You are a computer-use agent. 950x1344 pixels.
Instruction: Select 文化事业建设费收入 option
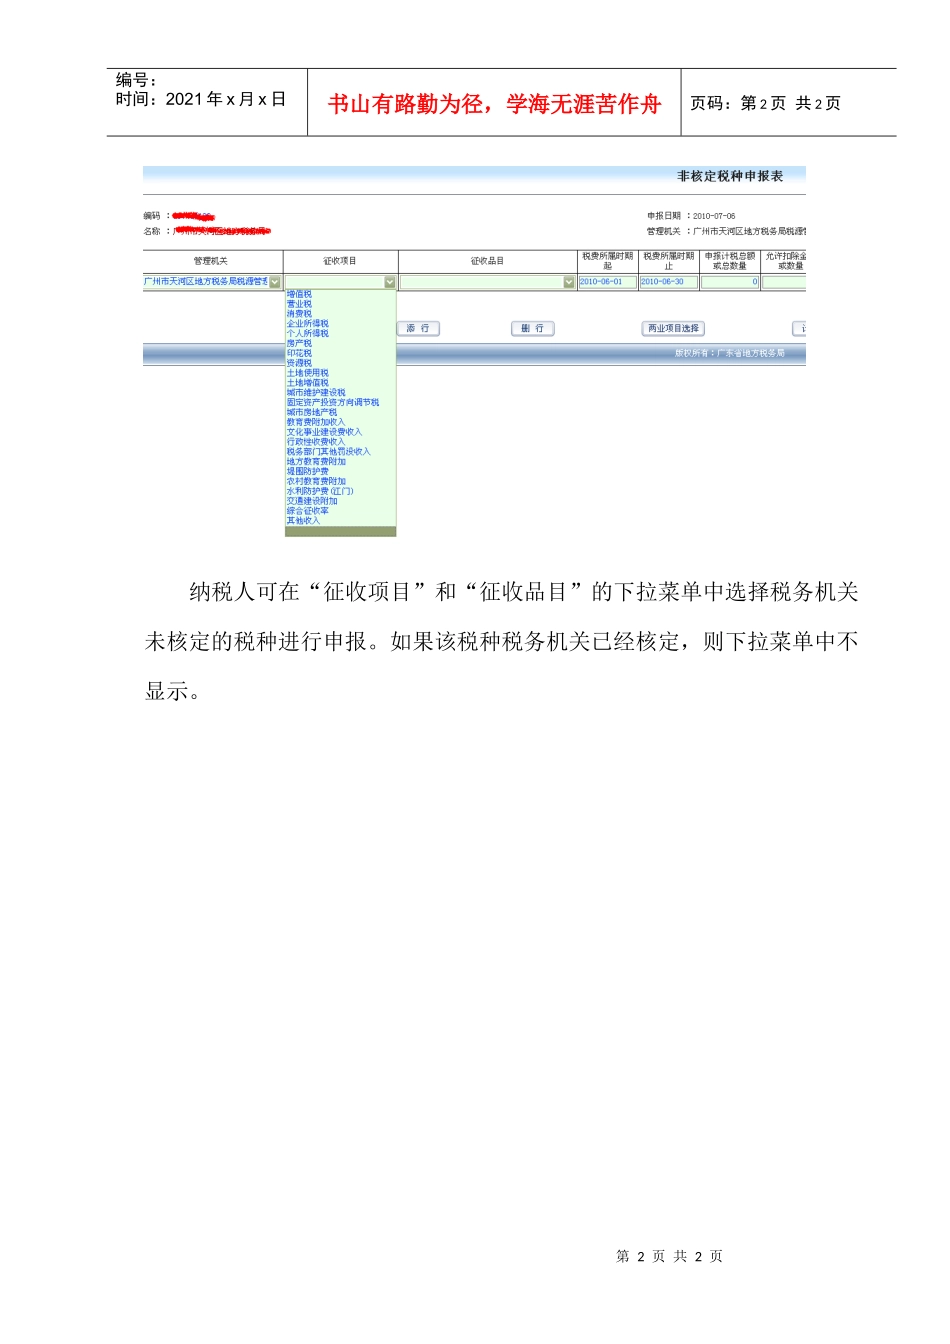[324, 432]
